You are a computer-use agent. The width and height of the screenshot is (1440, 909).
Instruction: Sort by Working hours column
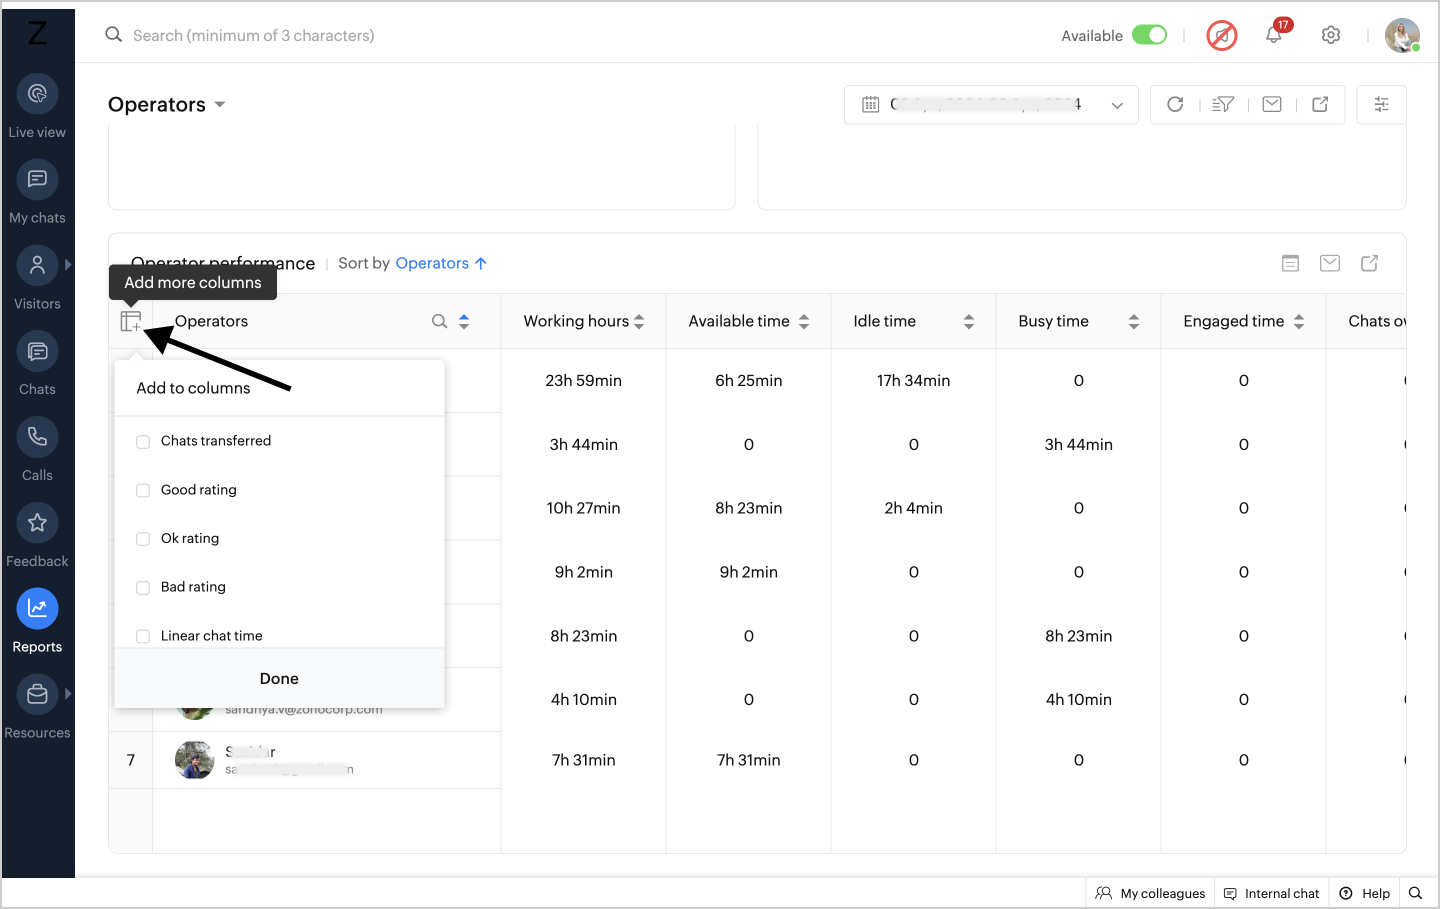click(639, 321)
